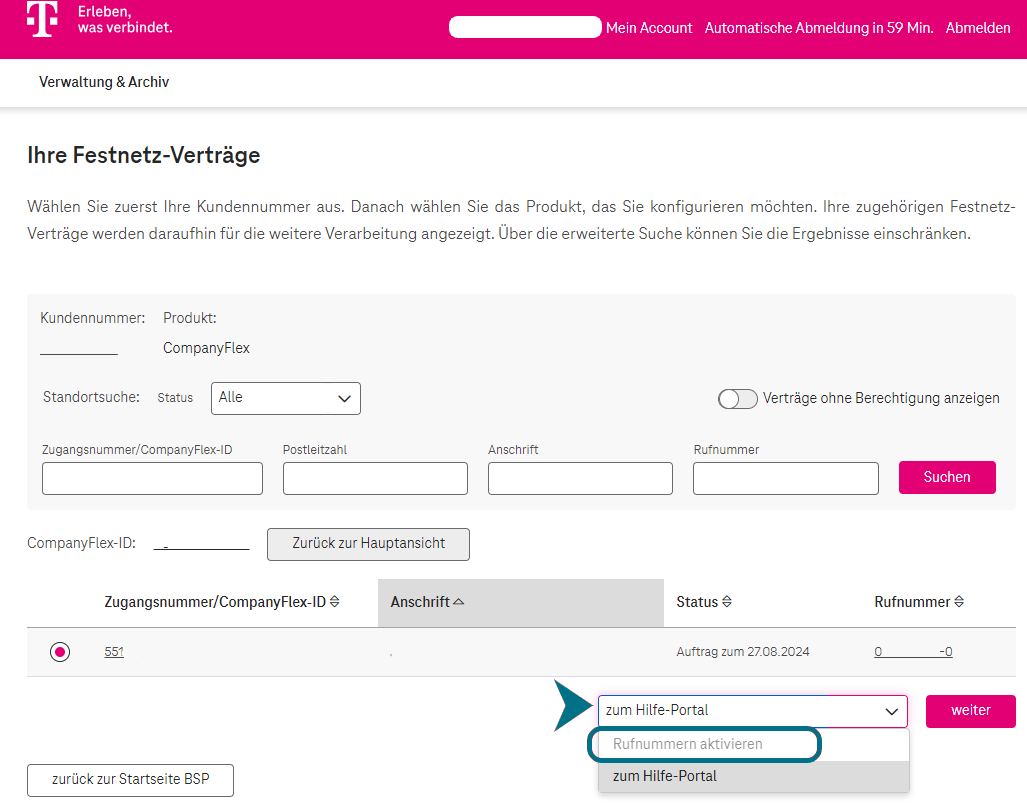Click 'Automatische Abmeldung in 59 Min.' text

819,28
